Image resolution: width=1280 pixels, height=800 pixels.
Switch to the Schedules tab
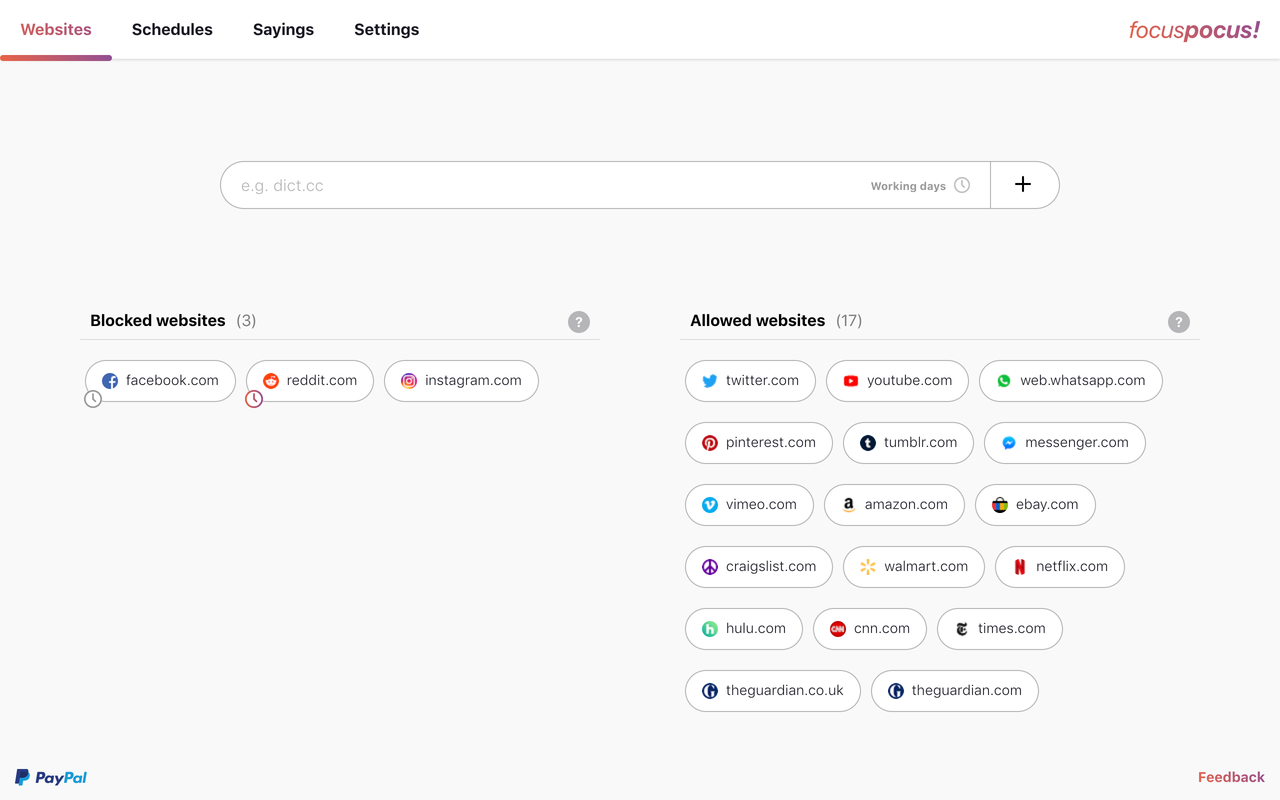click(172, 30)
